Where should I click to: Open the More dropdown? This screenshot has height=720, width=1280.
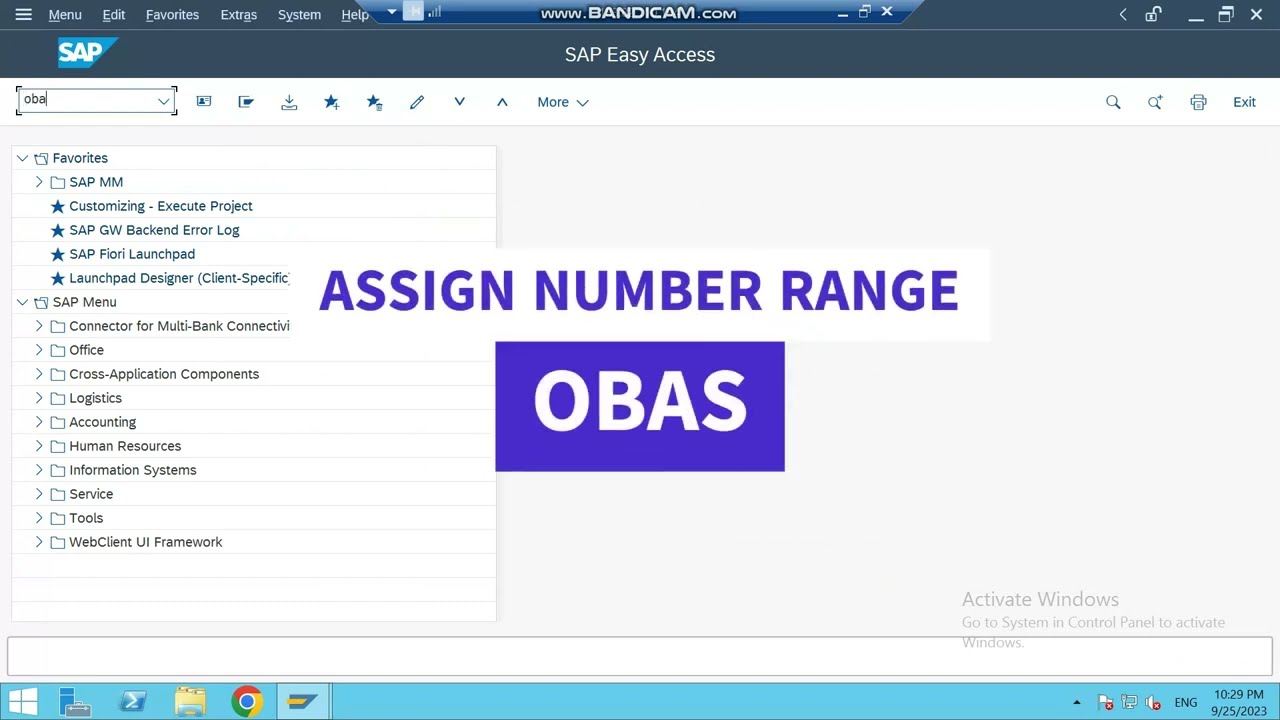(x=563, y=102)
